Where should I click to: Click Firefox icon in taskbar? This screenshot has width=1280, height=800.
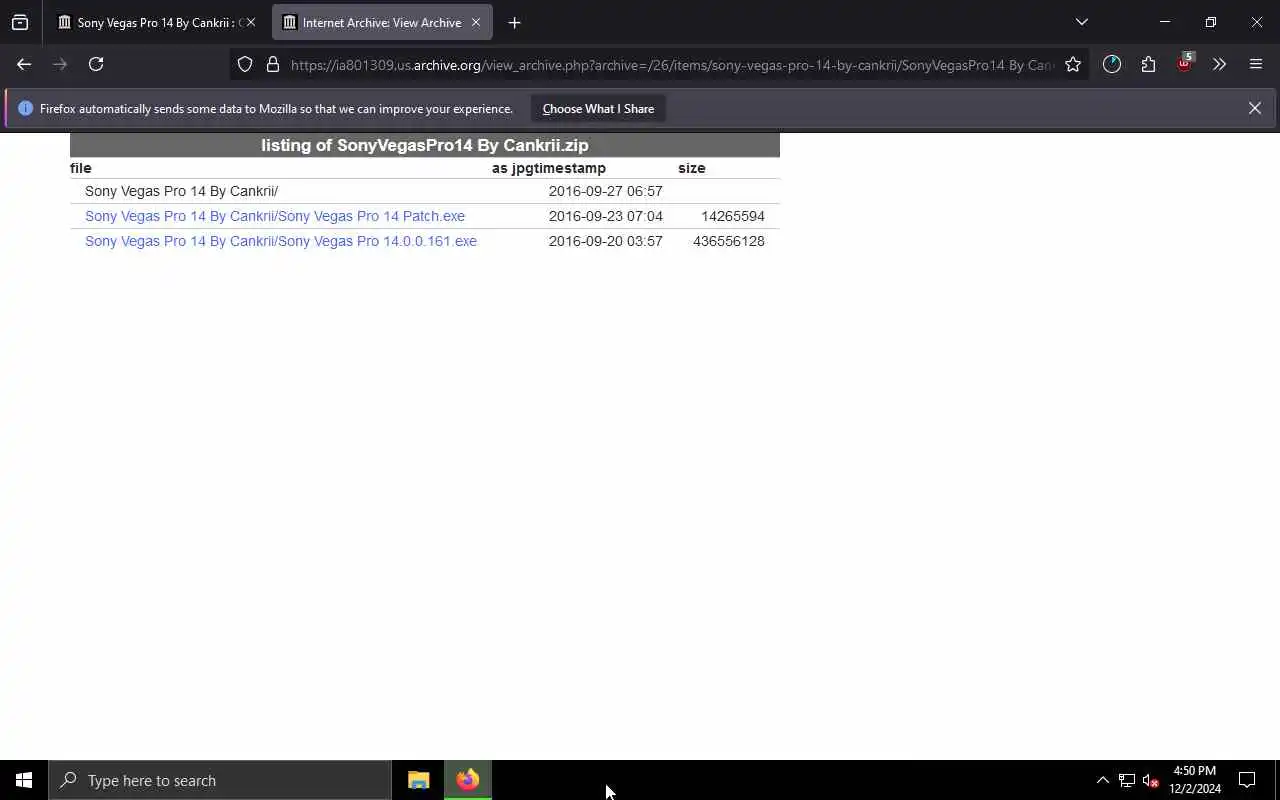click(468, 780)
